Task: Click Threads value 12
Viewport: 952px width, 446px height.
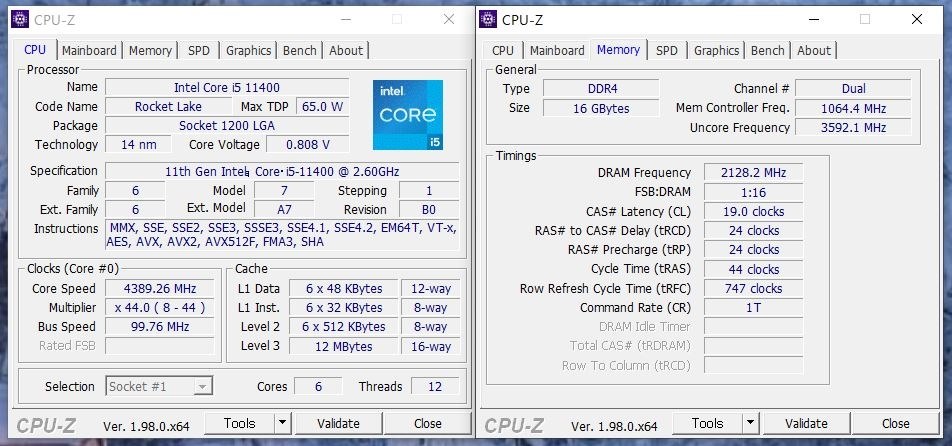Action: (435, 386)
